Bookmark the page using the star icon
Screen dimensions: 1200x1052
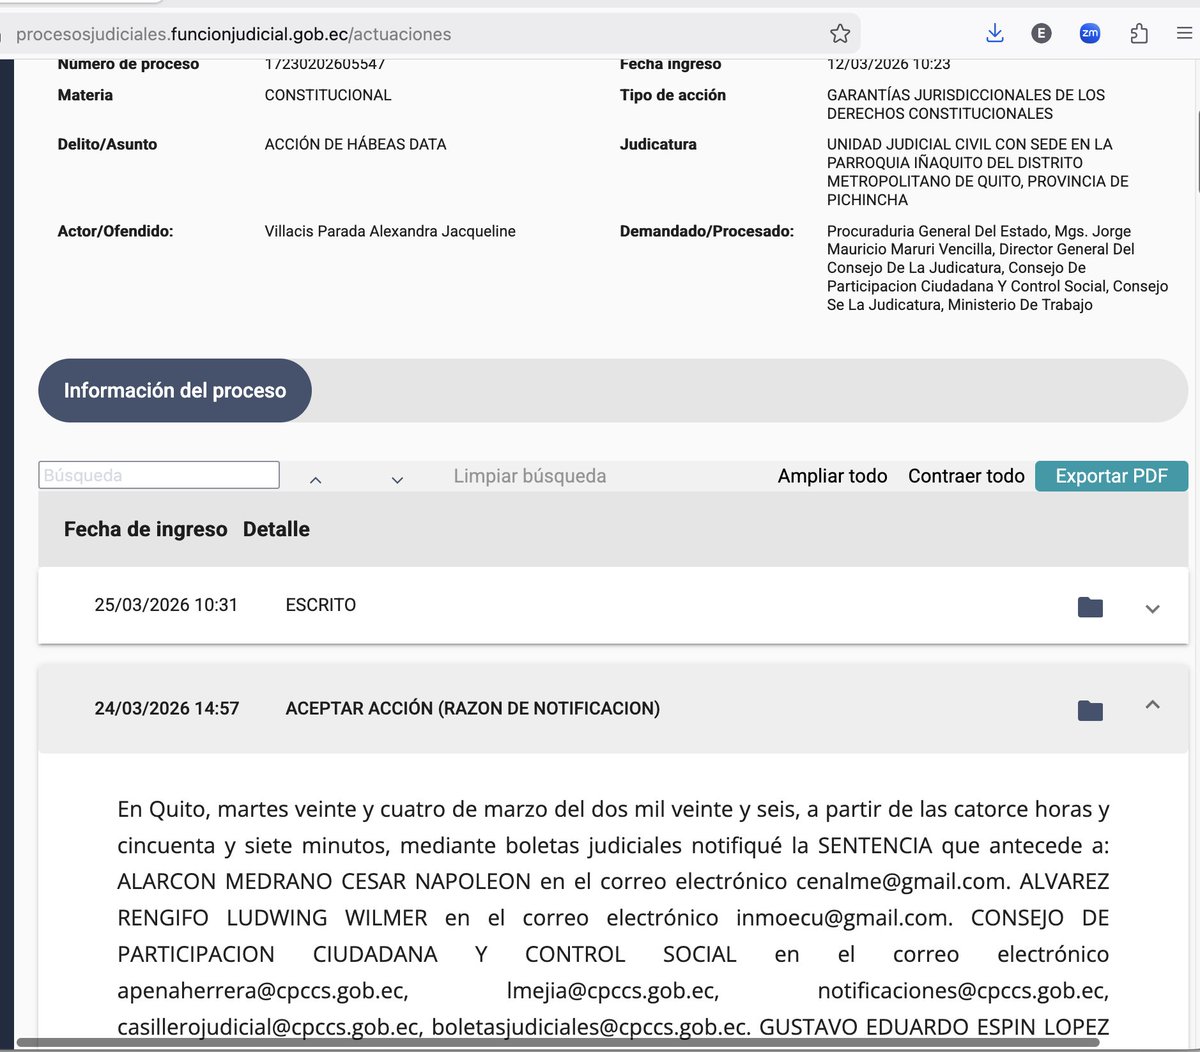[839, 33]
